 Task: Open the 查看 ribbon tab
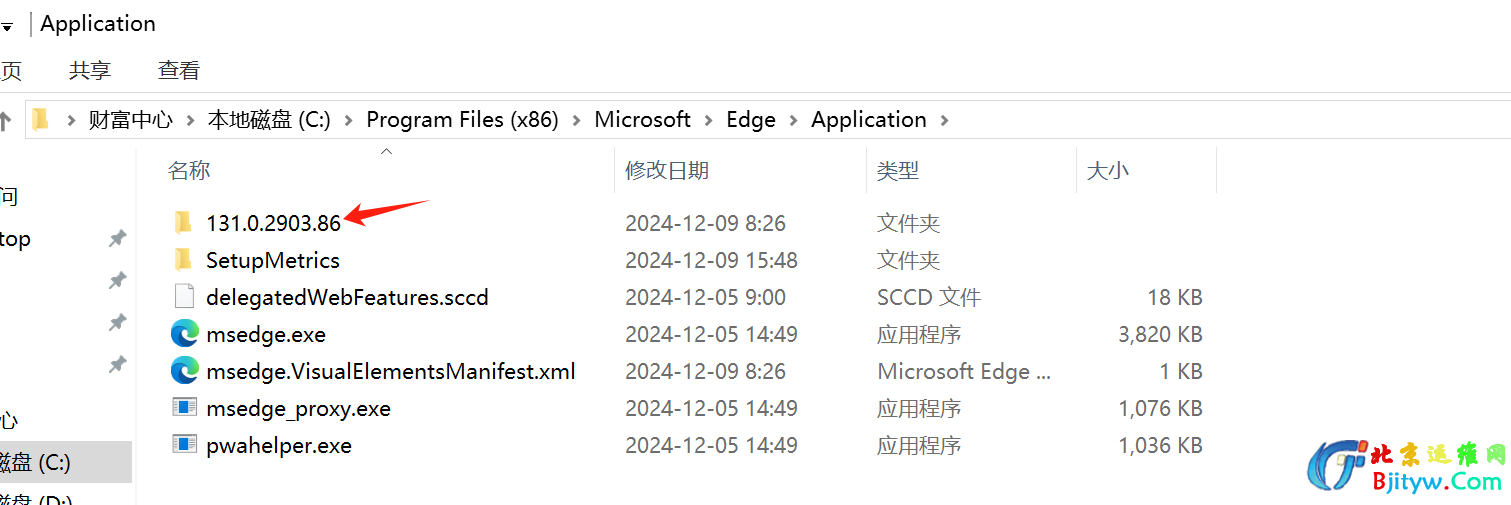point(179,71)
